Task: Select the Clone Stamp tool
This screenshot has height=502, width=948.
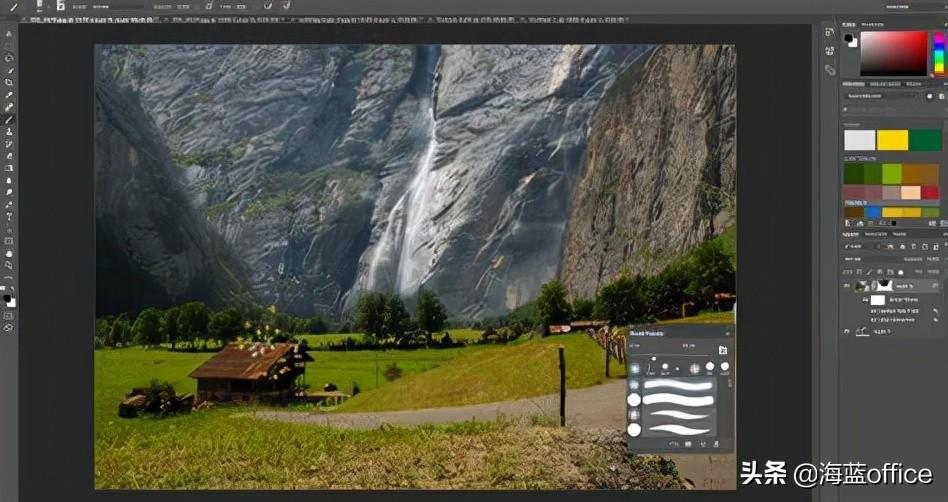Action: (x=8, y=132)
